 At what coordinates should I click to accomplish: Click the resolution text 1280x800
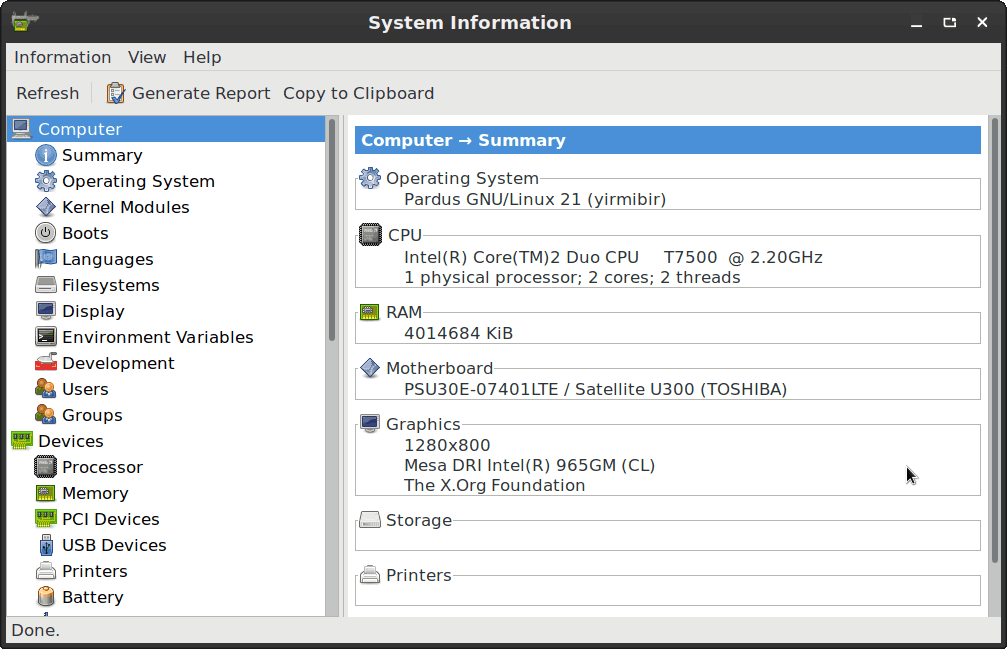coord(447,445)
